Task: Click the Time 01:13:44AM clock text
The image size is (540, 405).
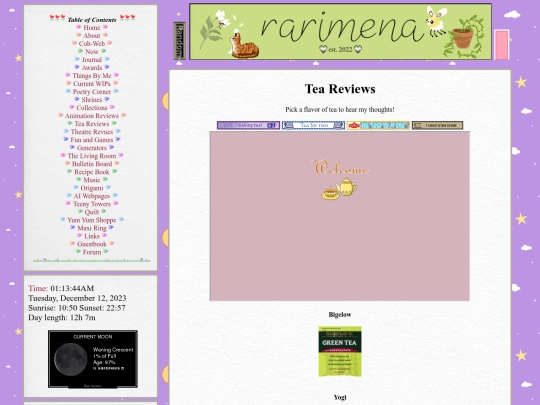Action: click(61, 288)
